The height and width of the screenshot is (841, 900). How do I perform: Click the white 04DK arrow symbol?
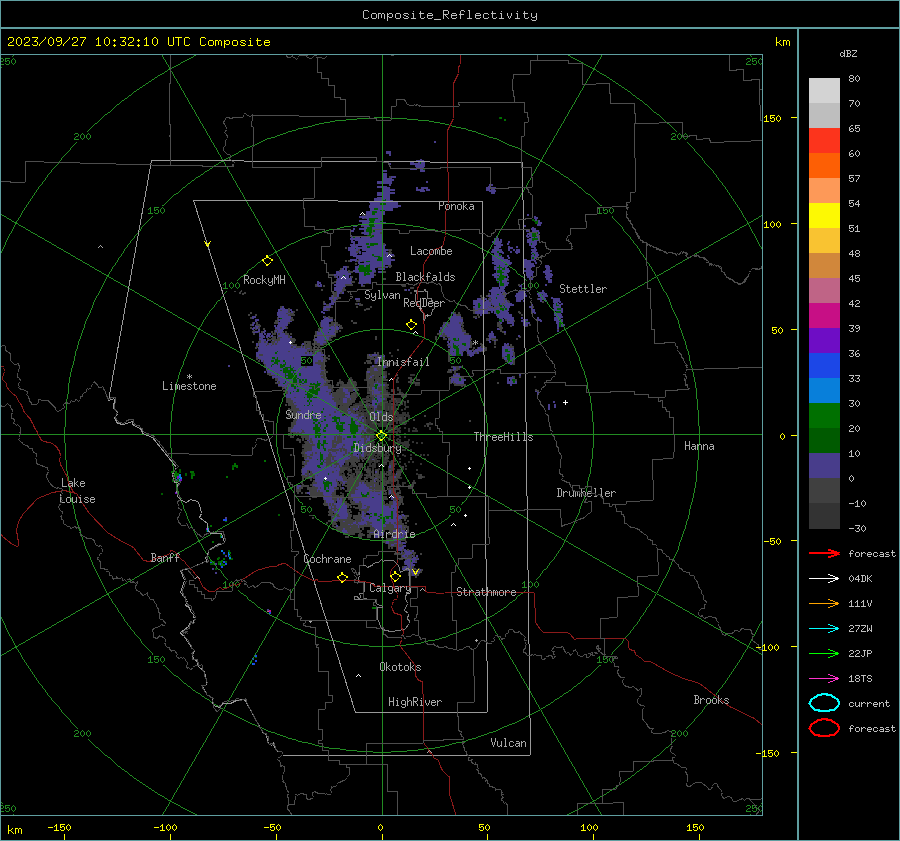[824, 578]
